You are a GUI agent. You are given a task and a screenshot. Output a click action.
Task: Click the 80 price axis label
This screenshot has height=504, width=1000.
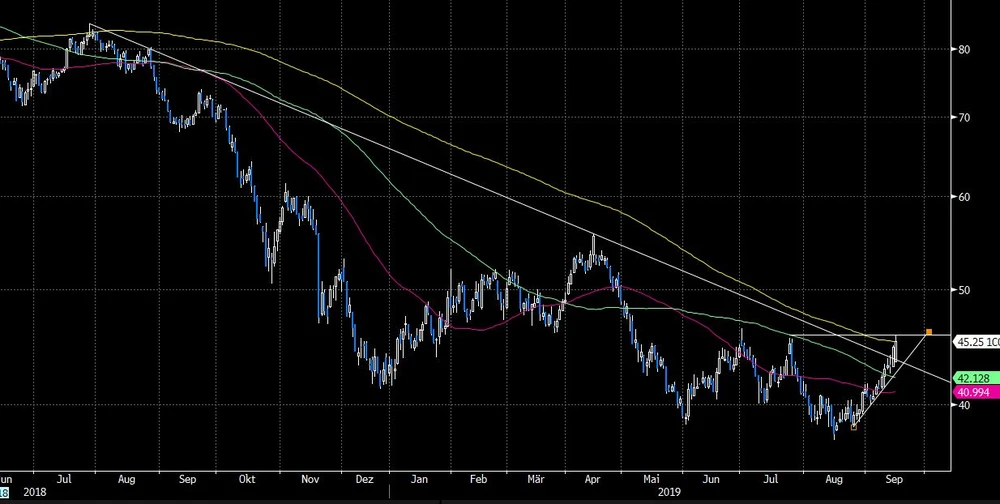[964, 50]
